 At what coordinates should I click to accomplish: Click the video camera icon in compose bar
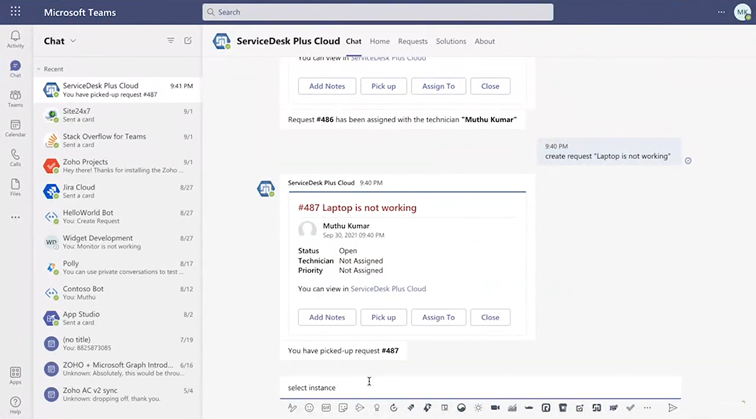[x=495, y=408]
